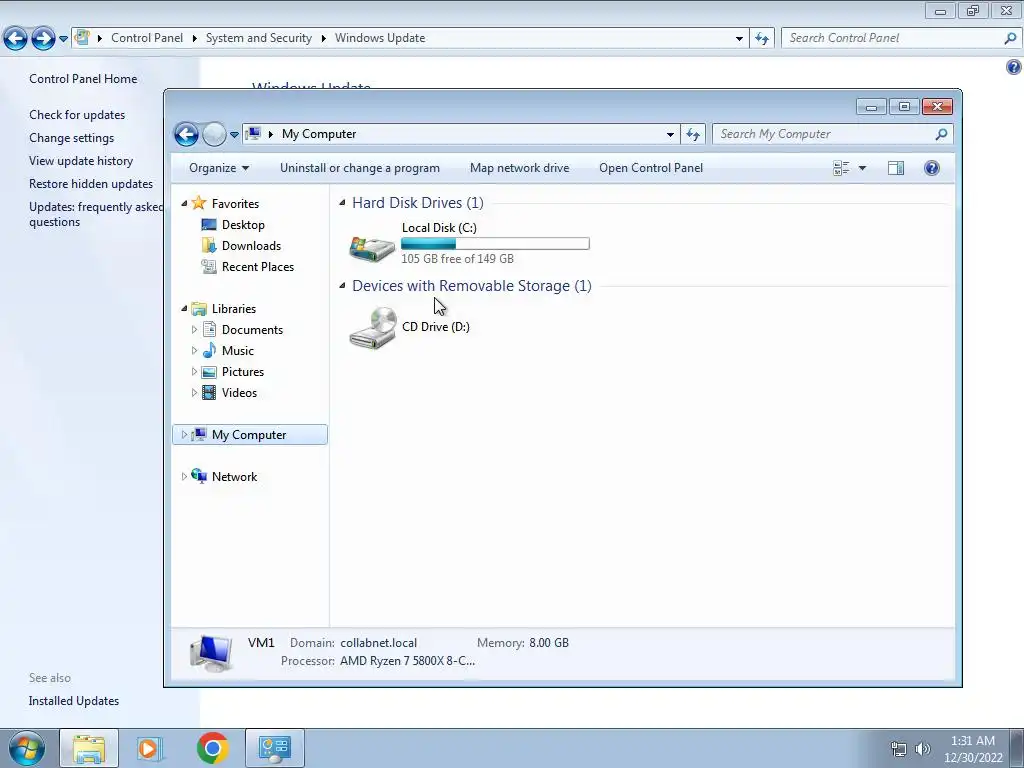Click the computer icon in the address bar

pos(253,134)
